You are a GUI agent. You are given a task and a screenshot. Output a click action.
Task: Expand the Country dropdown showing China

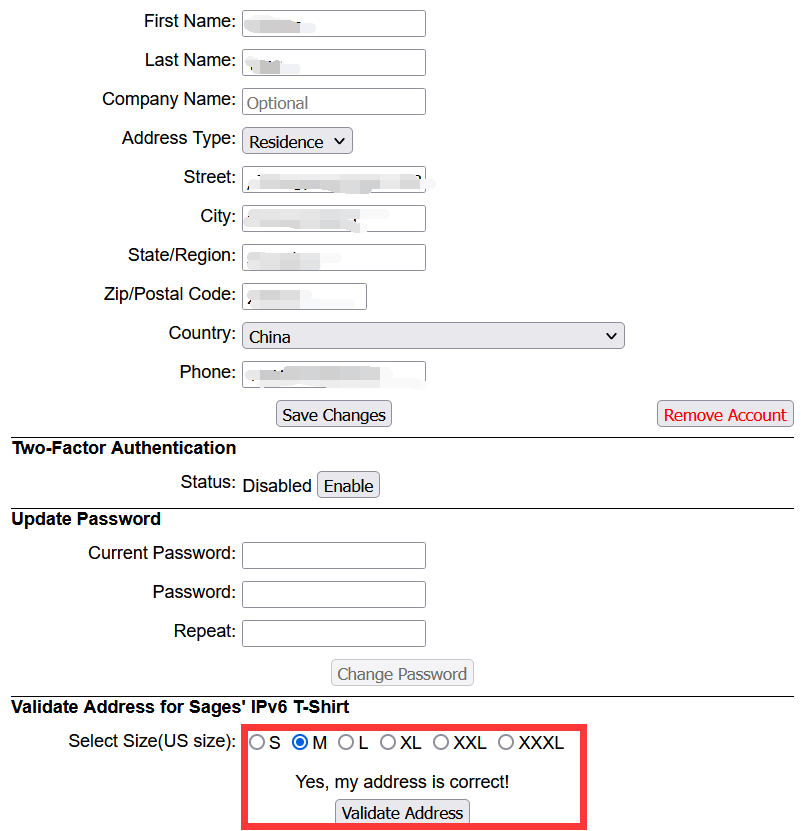tap(433, 336)
